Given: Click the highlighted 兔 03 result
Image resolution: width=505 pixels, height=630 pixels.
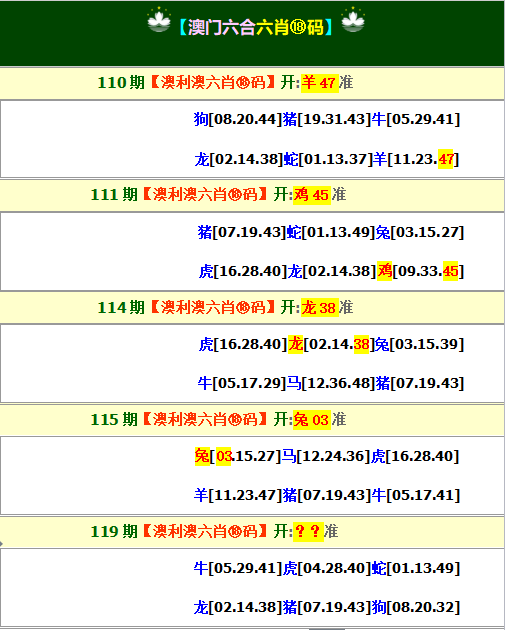Looking at the screenshot, I should pyautogui.click(x=312, y=420).
